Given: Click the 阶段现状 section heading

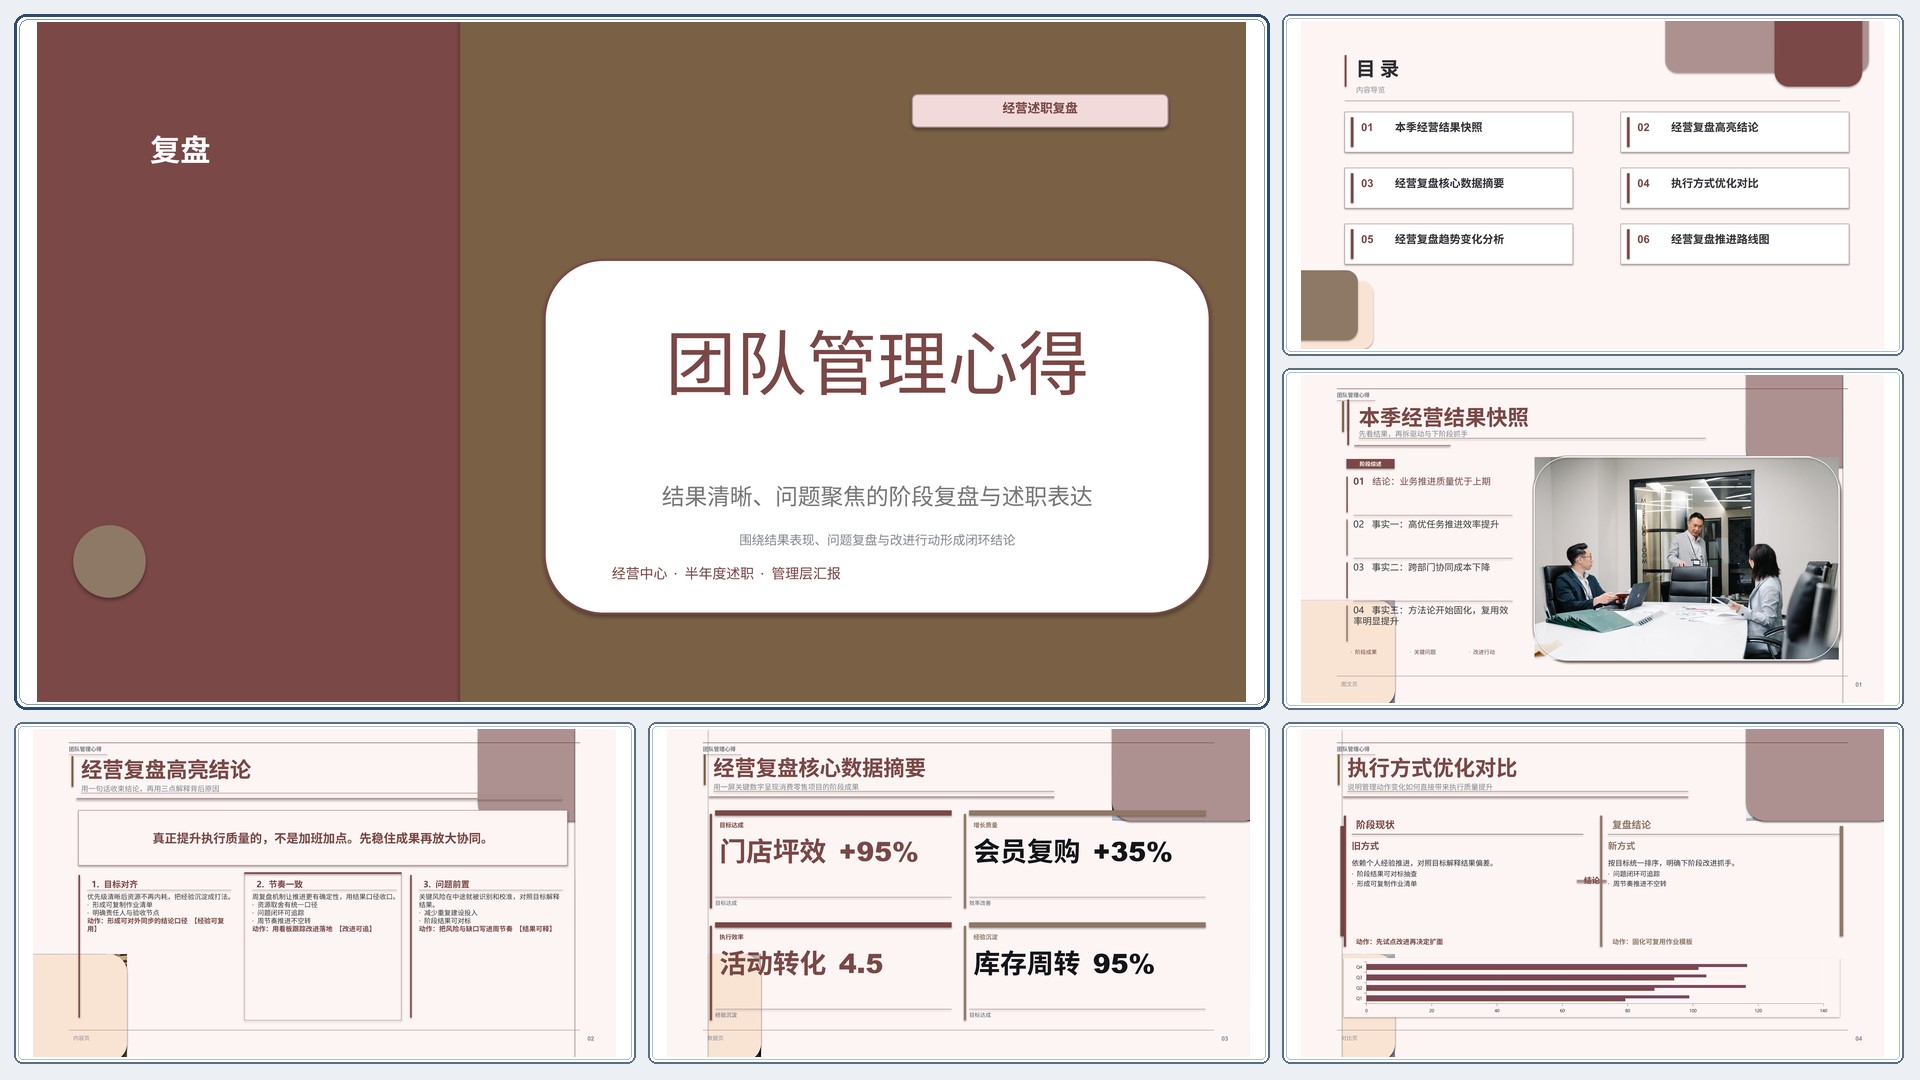Looking at the screenshot, I should [x=1375, y=825].
